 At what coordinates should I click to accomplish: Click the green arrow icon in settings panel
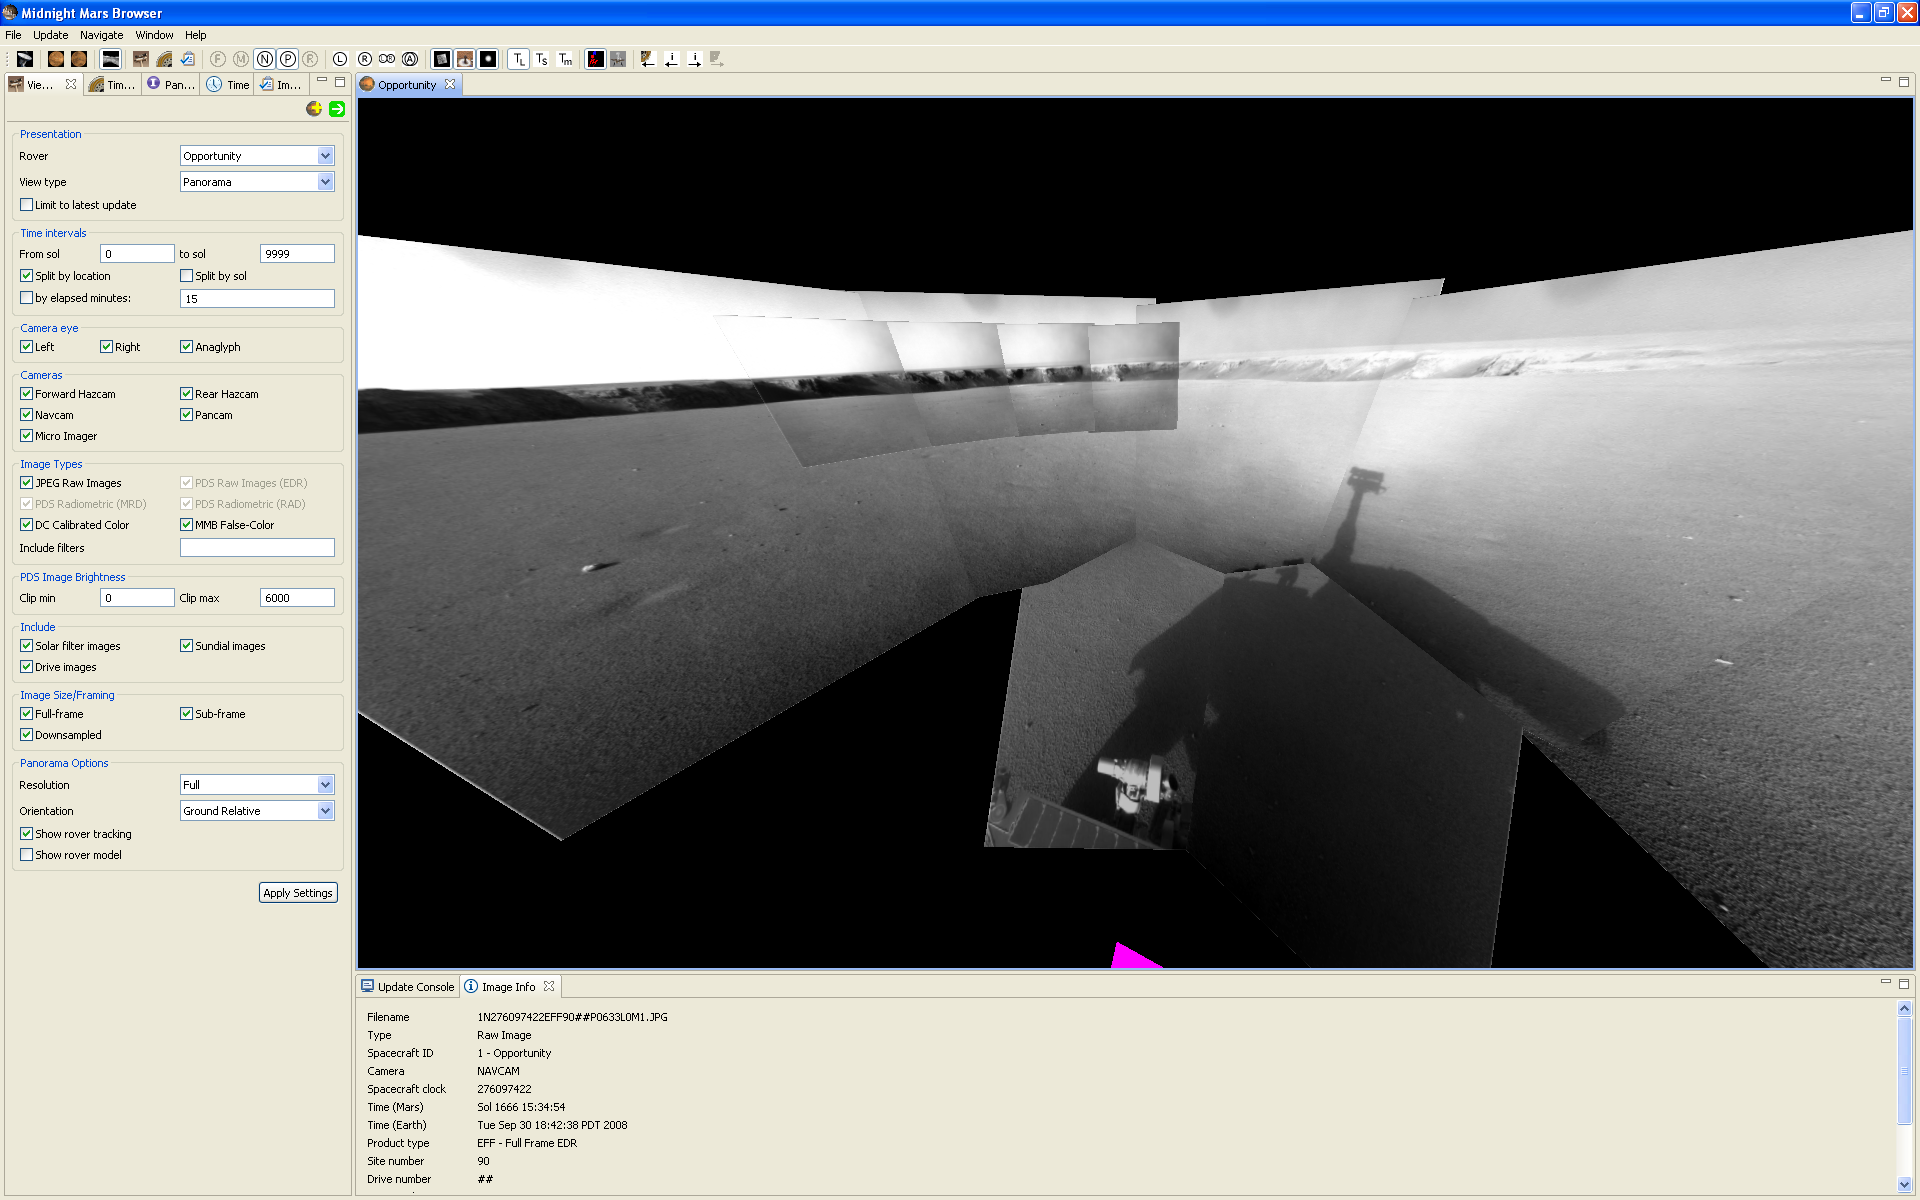click(337, 109)
